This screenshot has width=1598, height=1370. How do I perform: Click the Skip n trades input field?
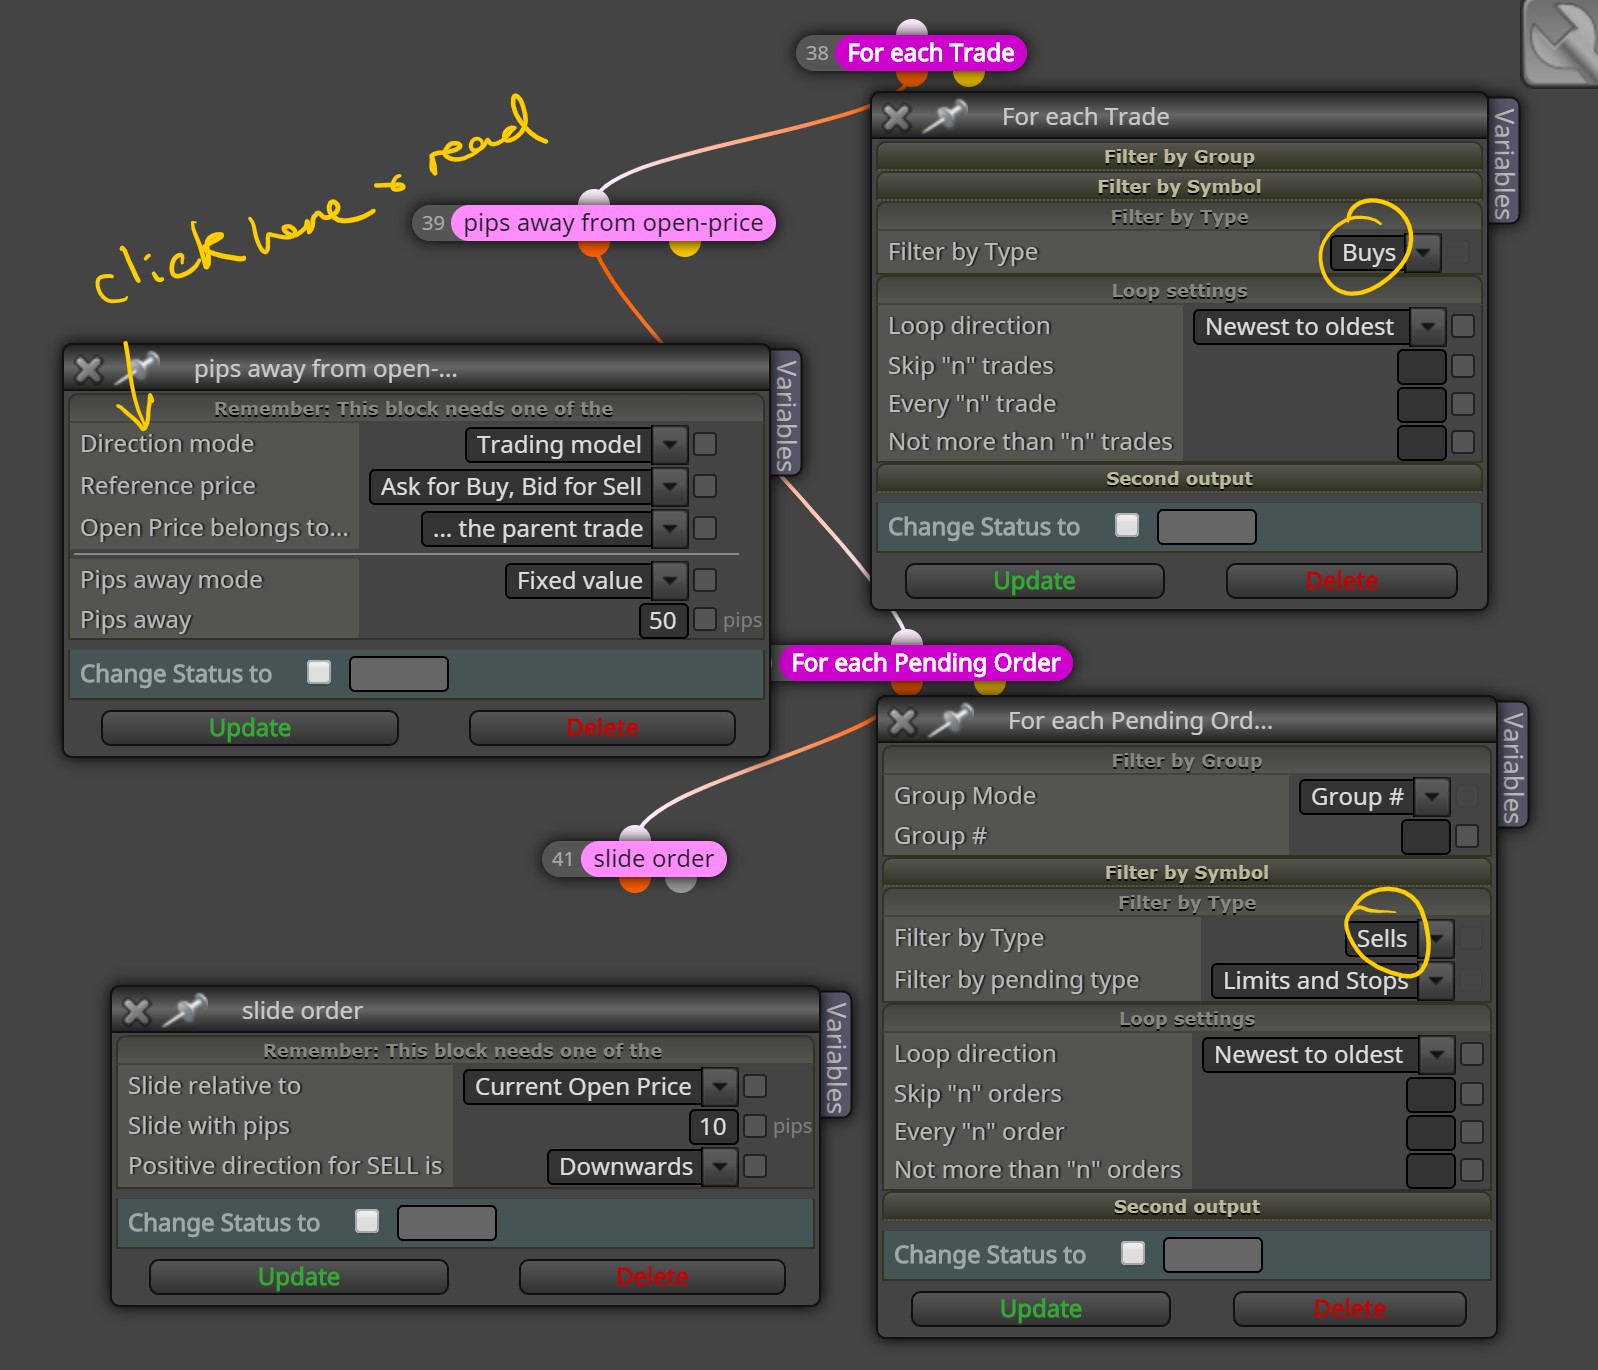click(1422, 367)
